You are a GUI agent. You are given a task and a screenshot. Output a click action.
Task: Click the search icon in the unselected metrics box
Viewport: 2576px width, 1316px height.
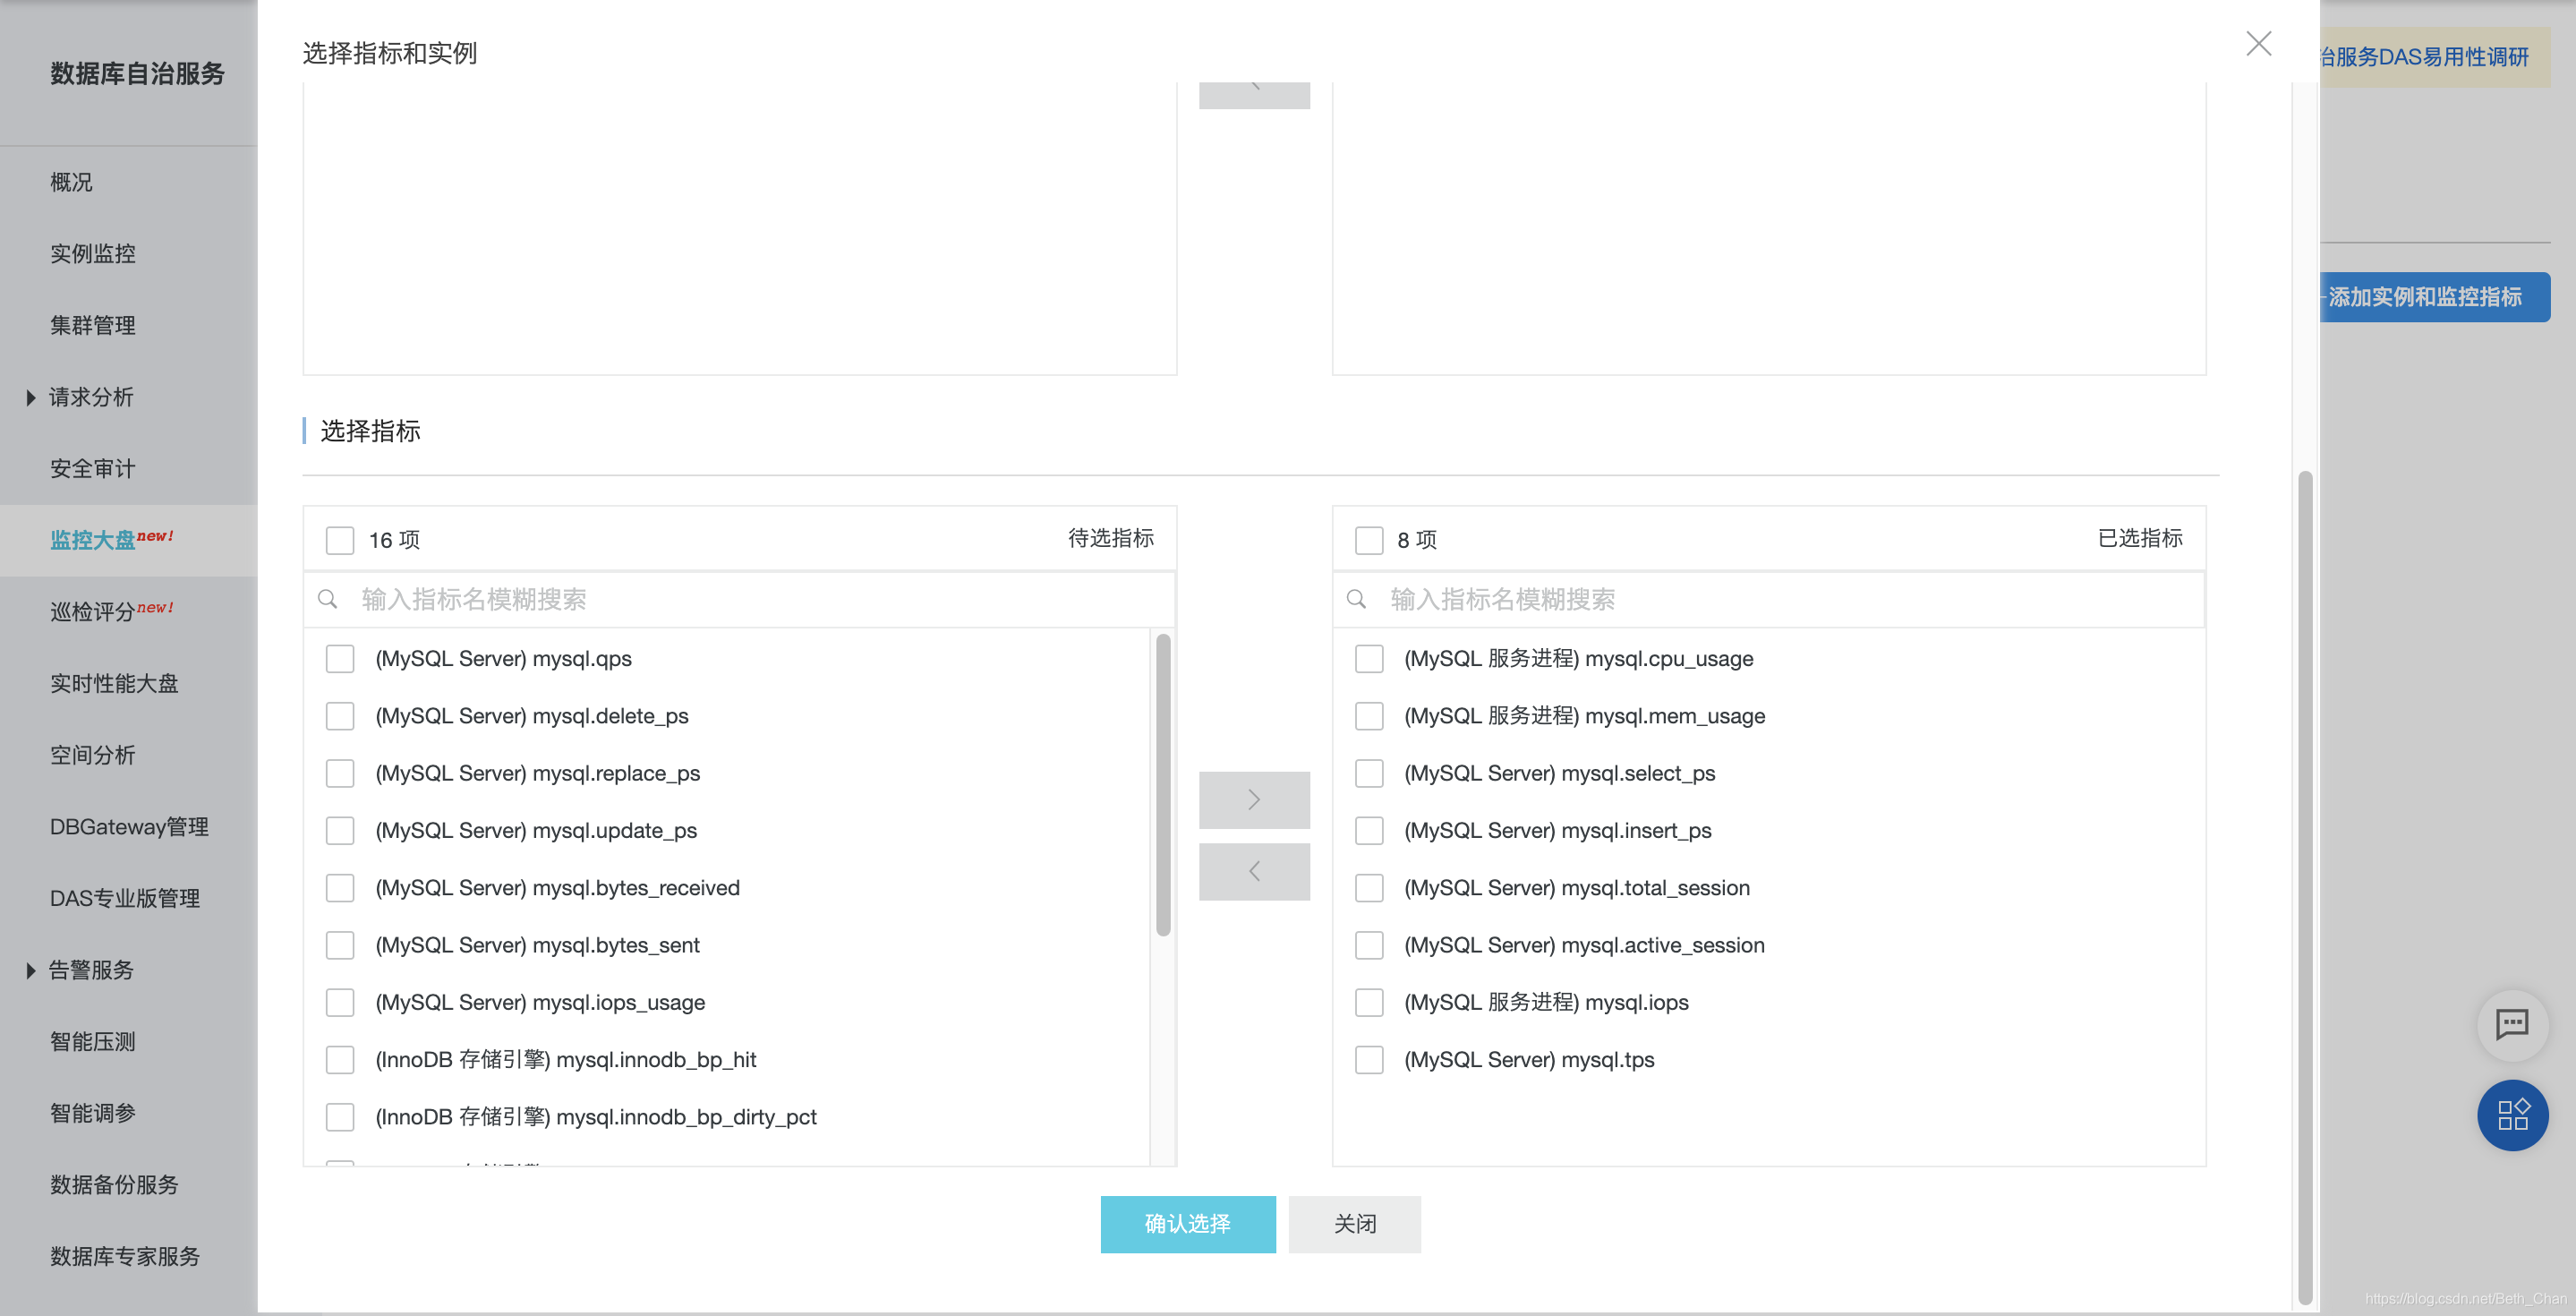point(327,599)
